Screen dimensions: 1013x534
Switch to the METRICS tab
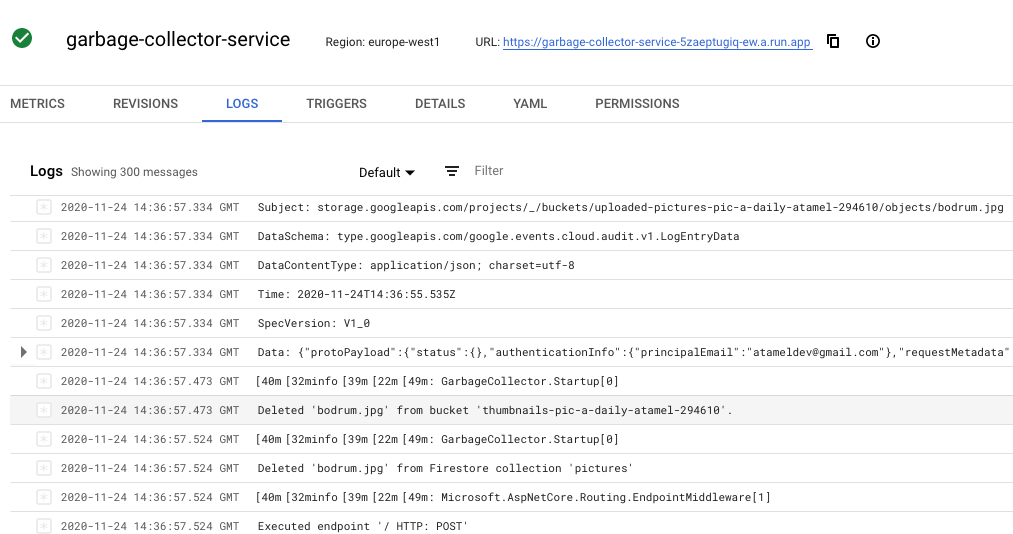37,104
